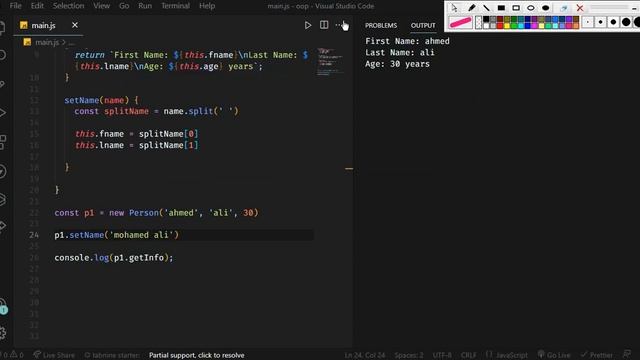Change line ending via CRLF status item
The height and width of the screenshot is (360, 640).
[468, 355]
